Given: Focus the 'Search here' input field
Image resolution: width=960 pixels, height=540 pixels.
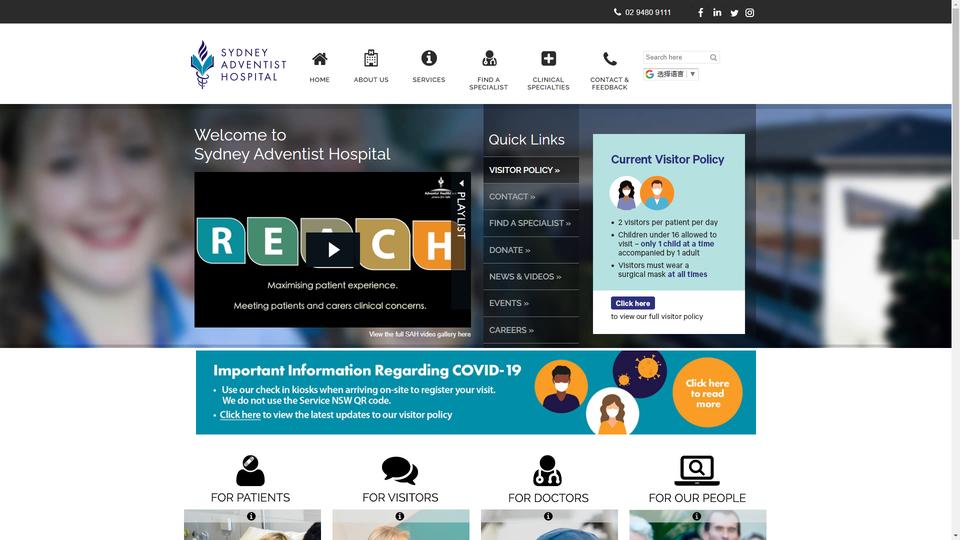Looking at the screenshot, I should pos(676,58).
